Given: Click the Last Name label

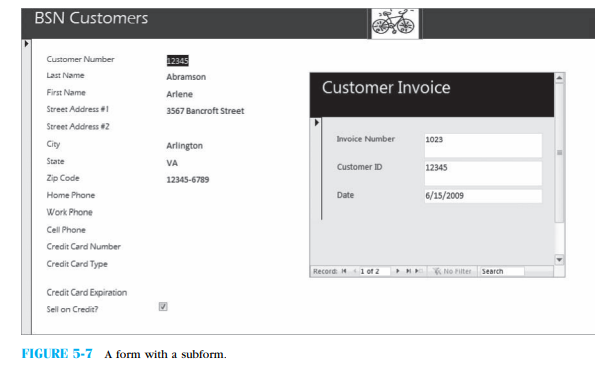Looking at the screenshot, I should pyautogui.click(x=65, y=75).
